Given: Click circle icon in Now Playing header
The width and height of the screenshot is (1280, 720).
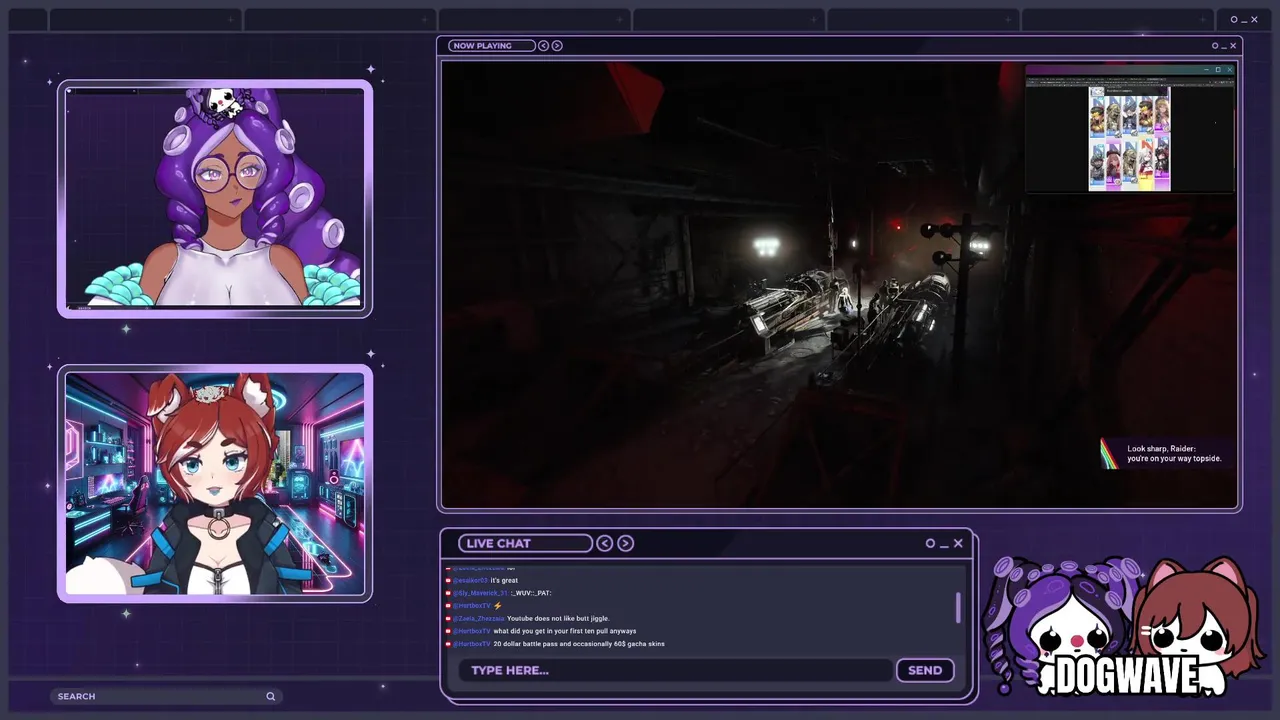Looking at the screenshot, I should pyautogui.click(x=1215, y=45).
